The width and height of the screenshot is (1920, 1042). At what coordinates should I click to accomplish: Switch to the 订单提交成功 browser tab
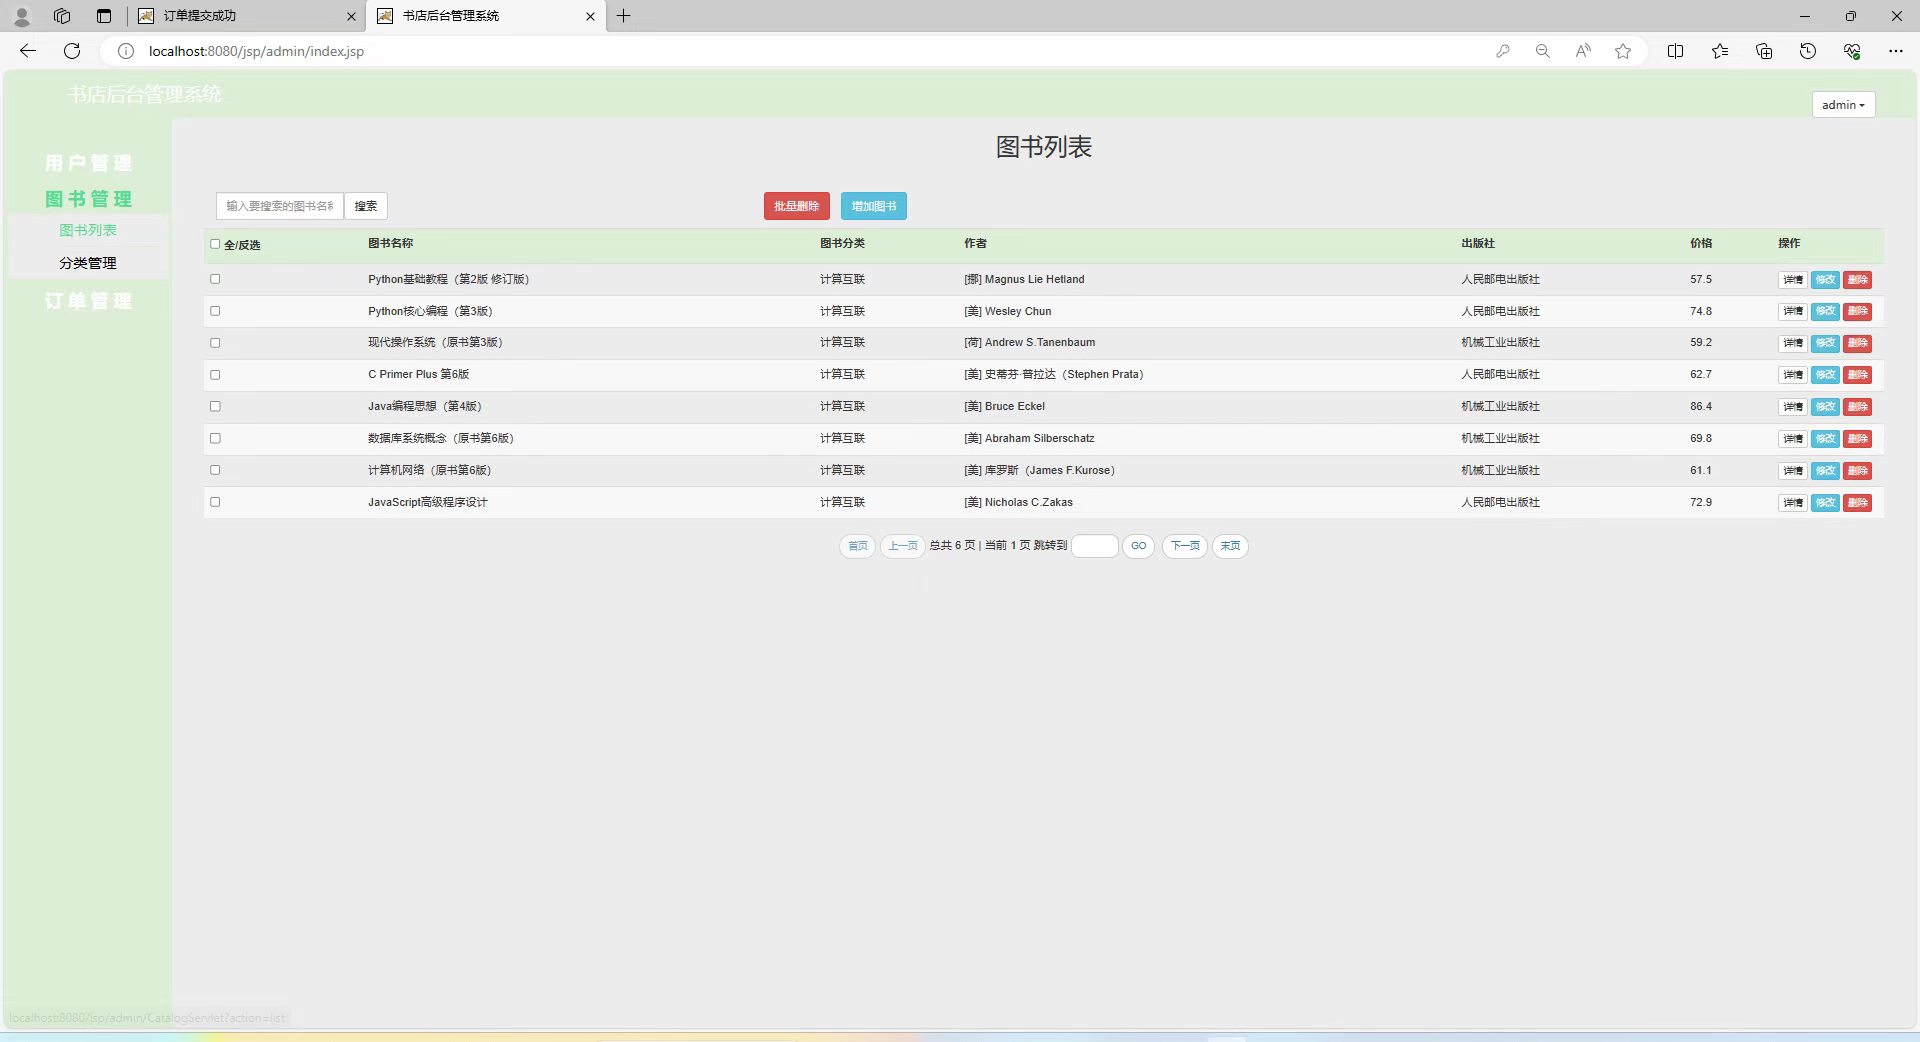[245, 16]
